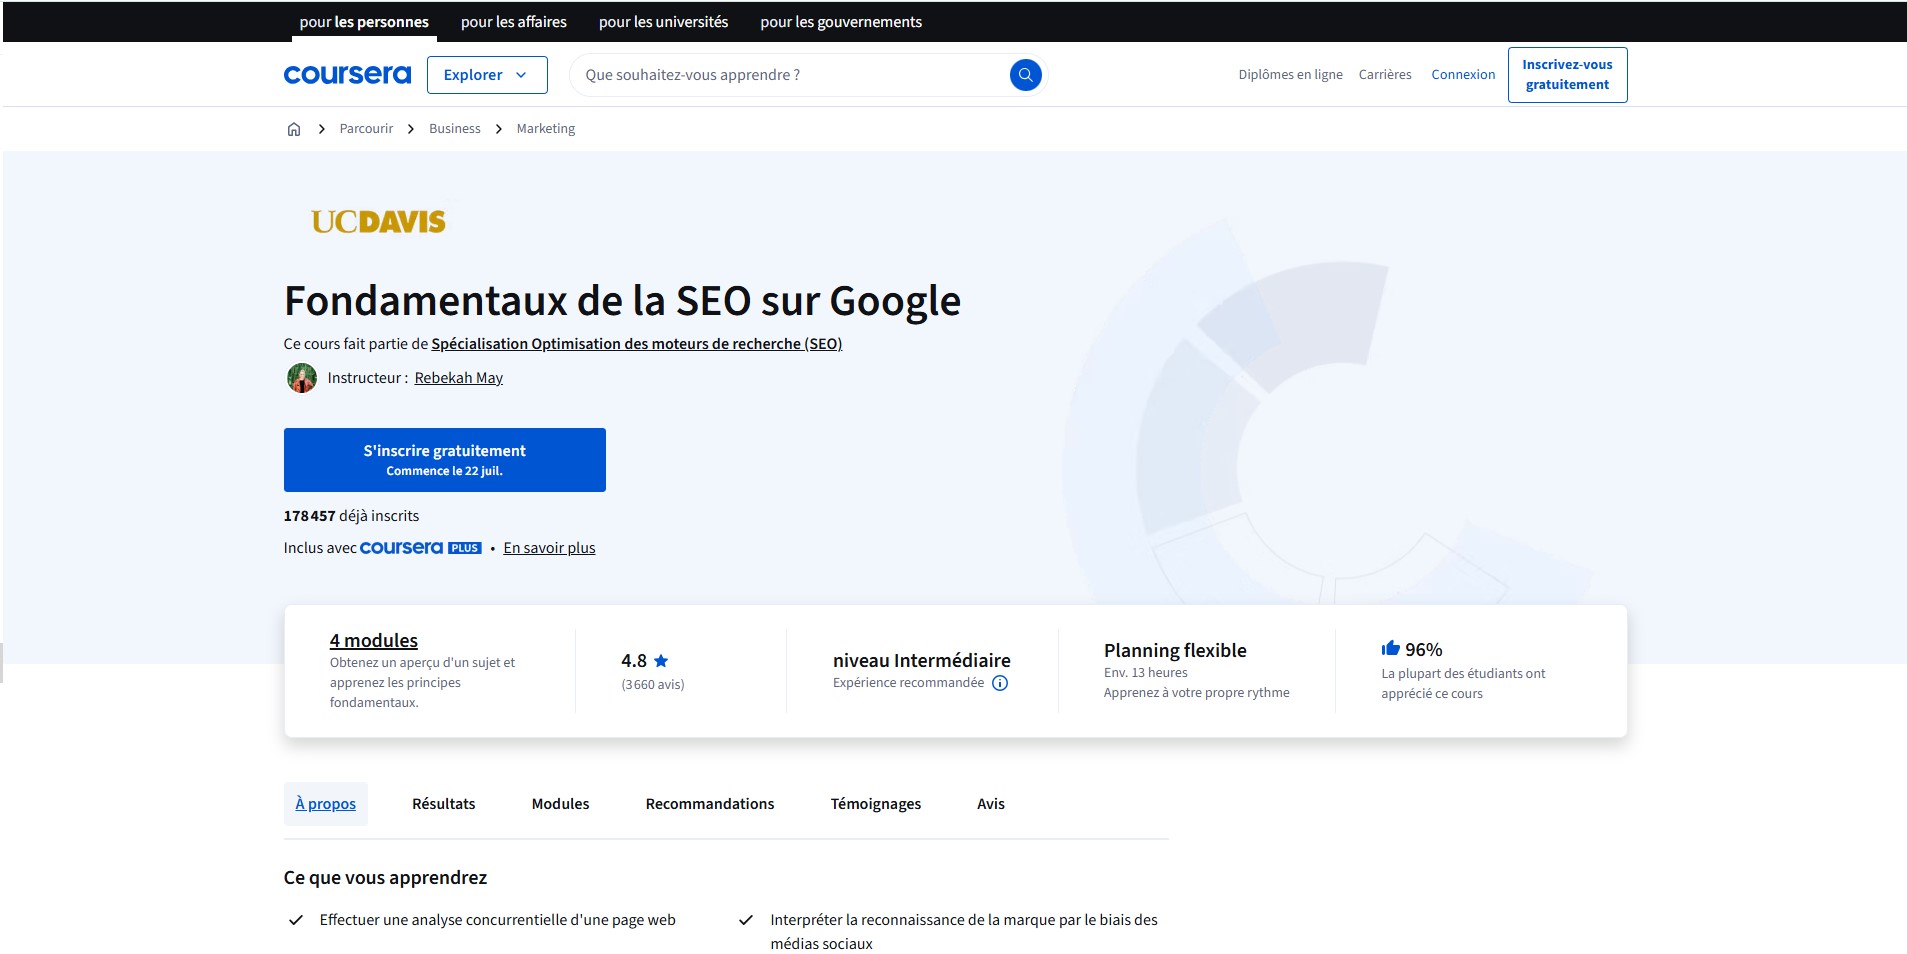The height and width of the screenshot is (954, 1907).
Task: Click 'Env. 13 heures' text
Action: (1145, 673)
